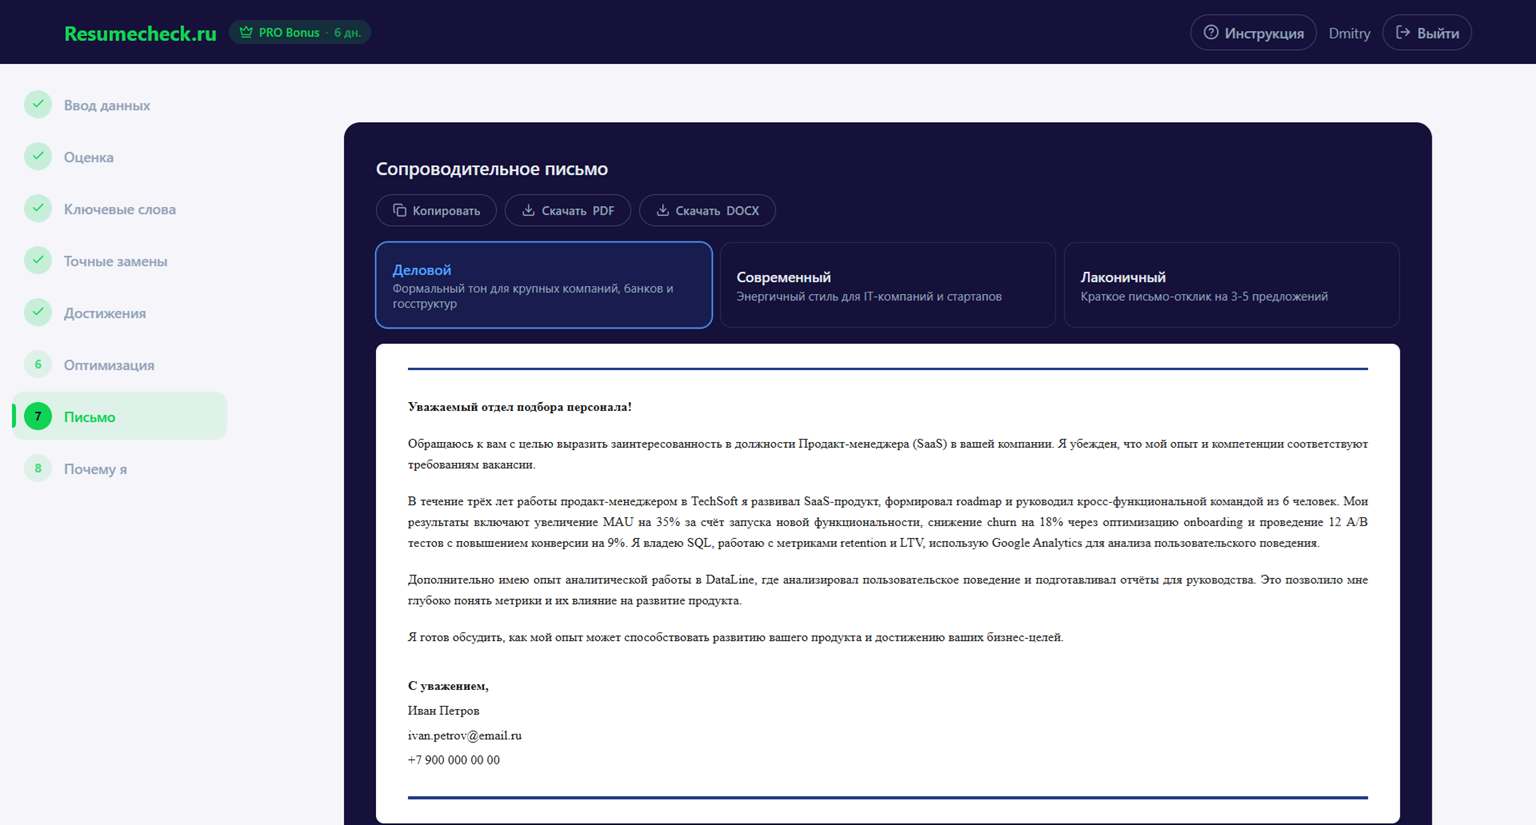Navigate to the Оптимизация step
1536x825 pixels.
coord(109,364)
